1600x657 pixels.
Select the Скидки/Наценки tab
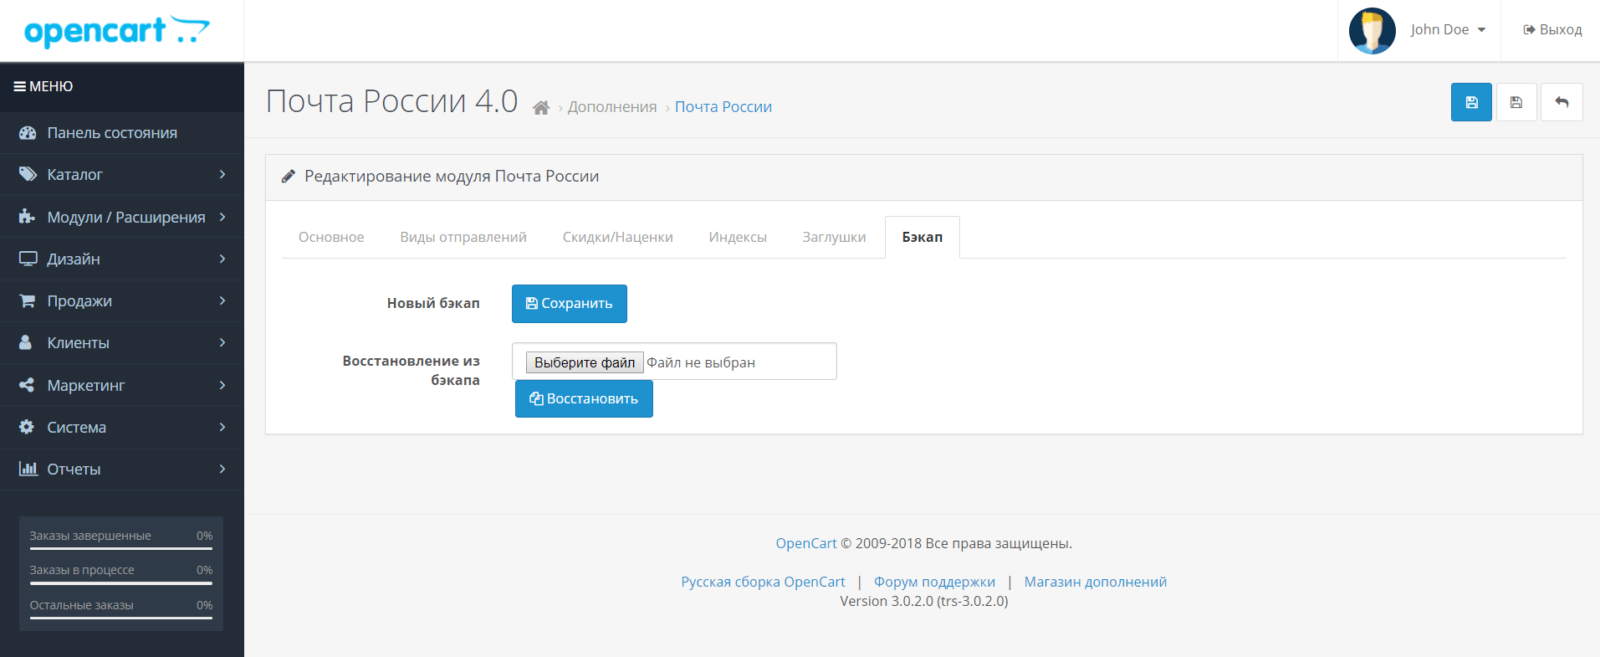(618, 237)
